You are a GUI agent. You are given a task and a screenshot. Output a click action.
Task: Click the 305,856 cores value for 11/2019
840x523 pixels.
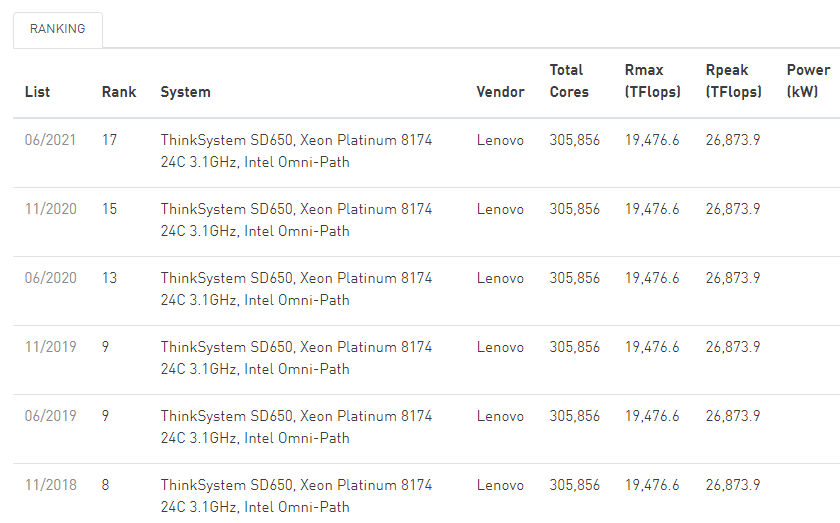coord(575,347)
